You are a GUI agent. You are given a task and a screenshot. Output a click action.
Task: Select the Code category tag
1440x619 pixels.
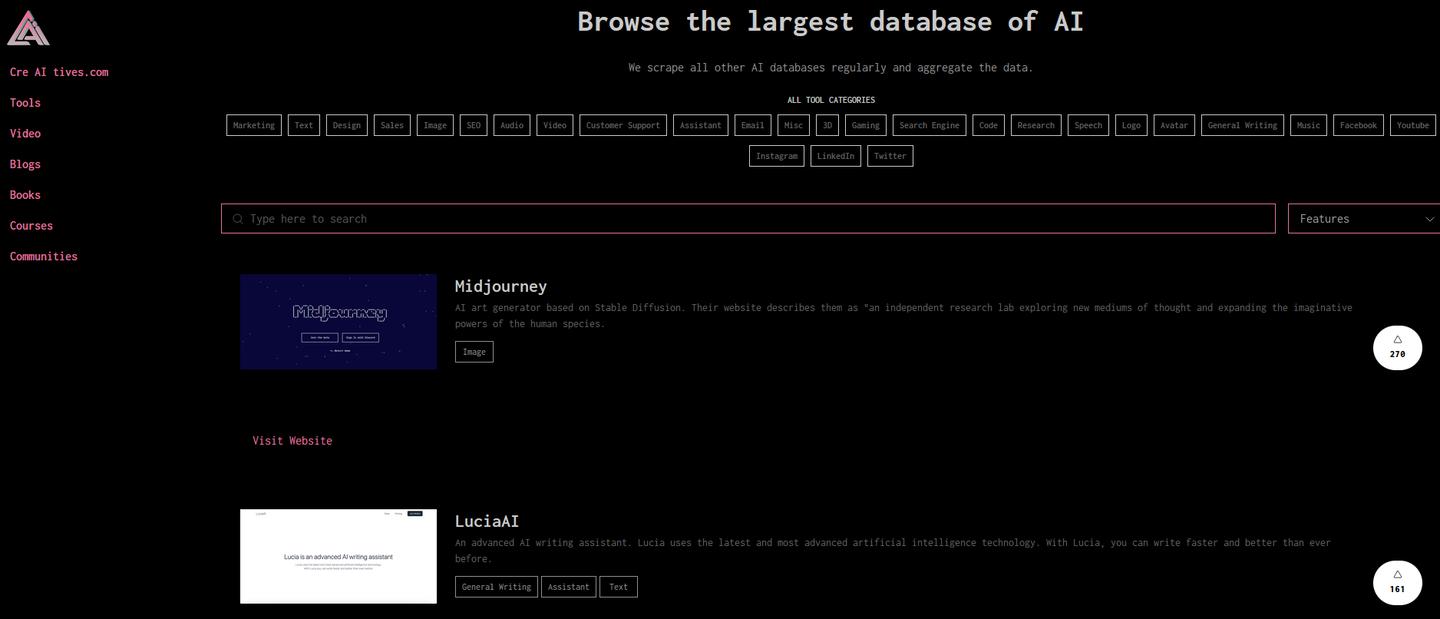pos(988,125)
